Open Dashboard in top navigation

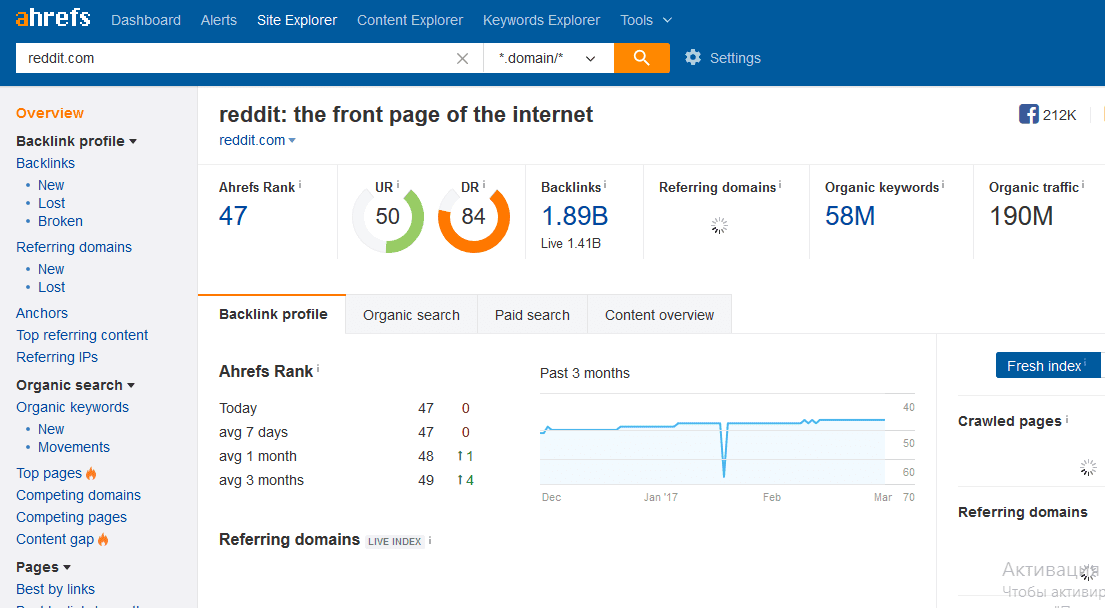click(x=146, y=20)
